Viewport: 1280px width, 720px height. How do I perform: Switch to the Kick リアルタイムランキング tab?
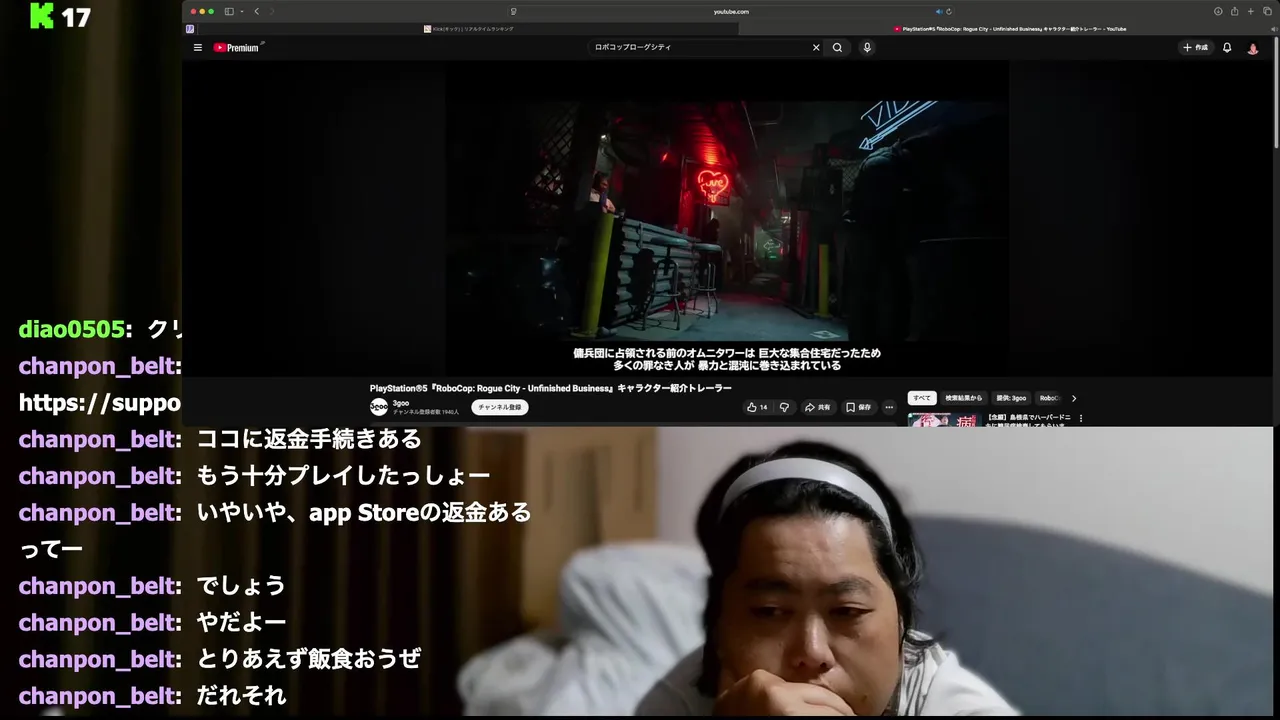[468, 29]
